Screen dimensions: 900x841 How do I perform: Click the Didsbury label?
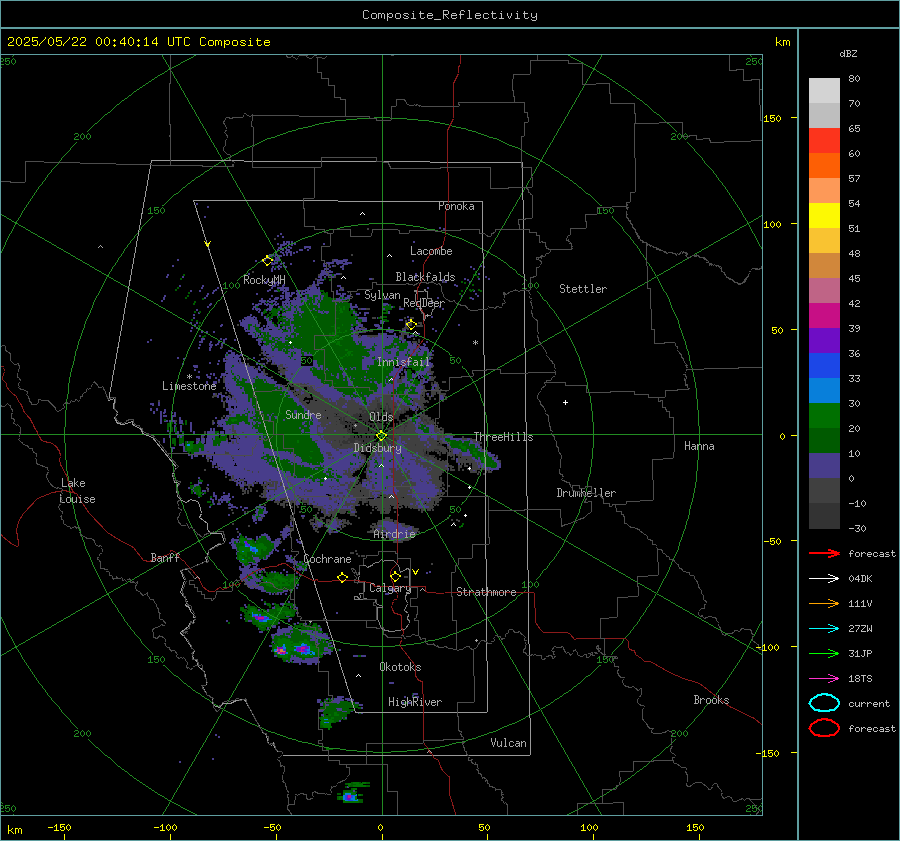(378, 448)
